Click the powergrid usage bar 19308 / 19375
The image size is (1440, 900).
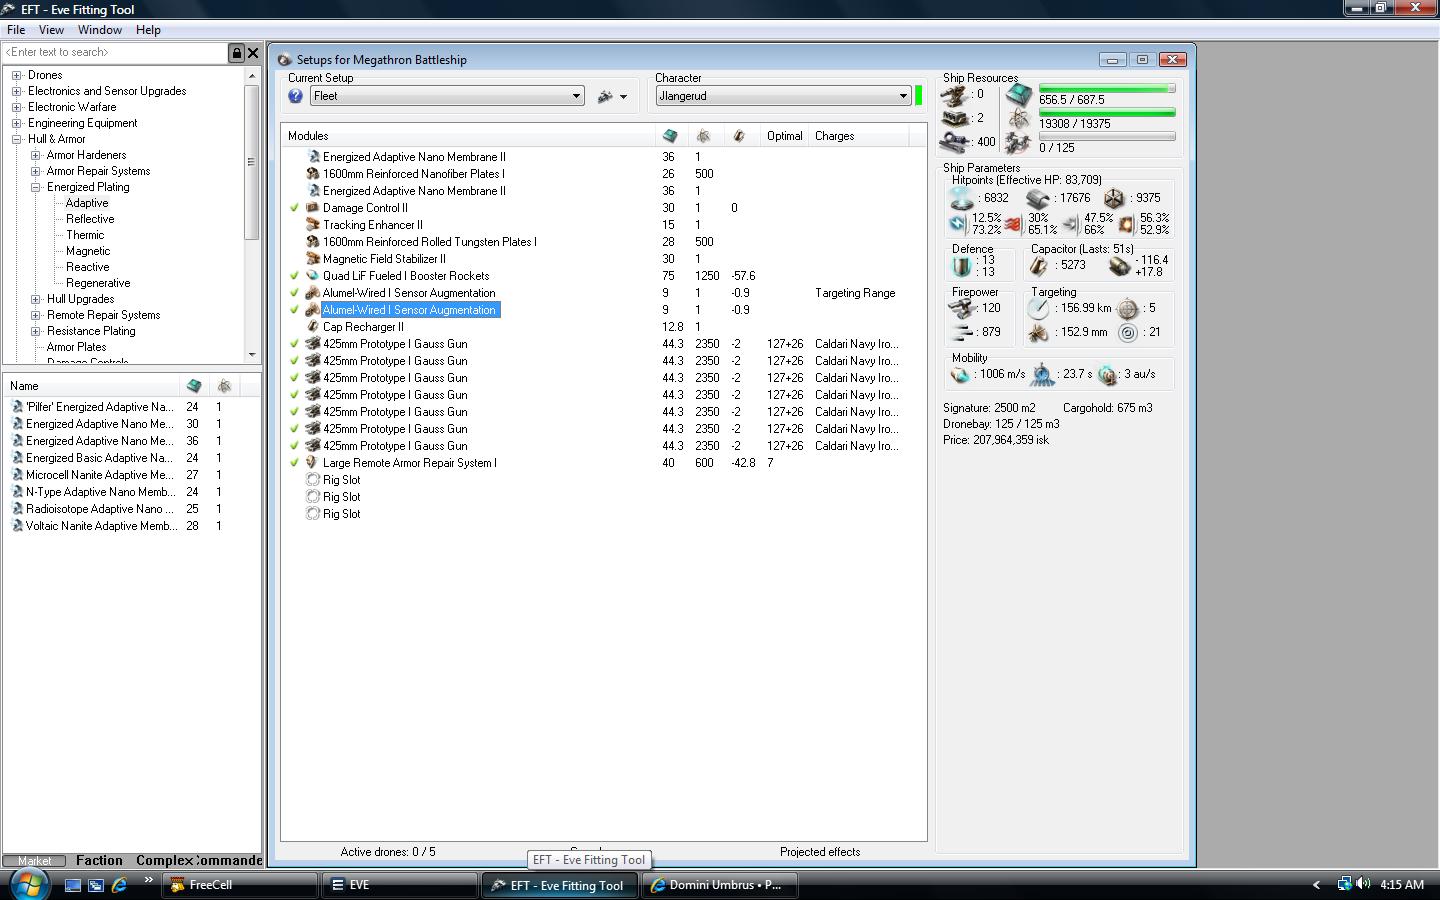tap(1107, 113)
